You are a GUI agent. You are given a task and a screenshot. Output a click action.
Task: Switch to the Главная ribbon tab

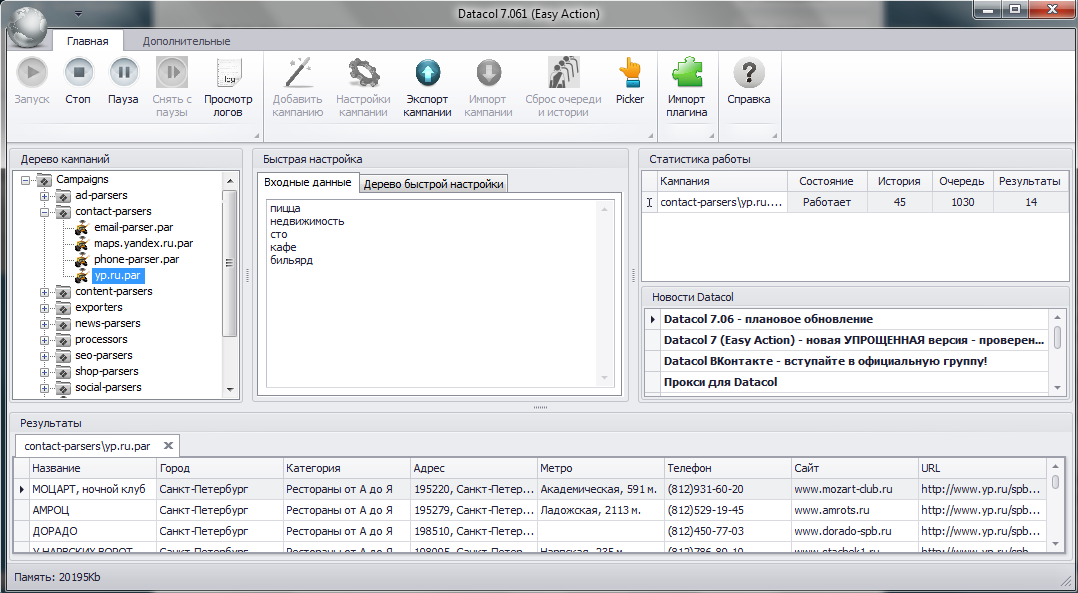point(87,41)
